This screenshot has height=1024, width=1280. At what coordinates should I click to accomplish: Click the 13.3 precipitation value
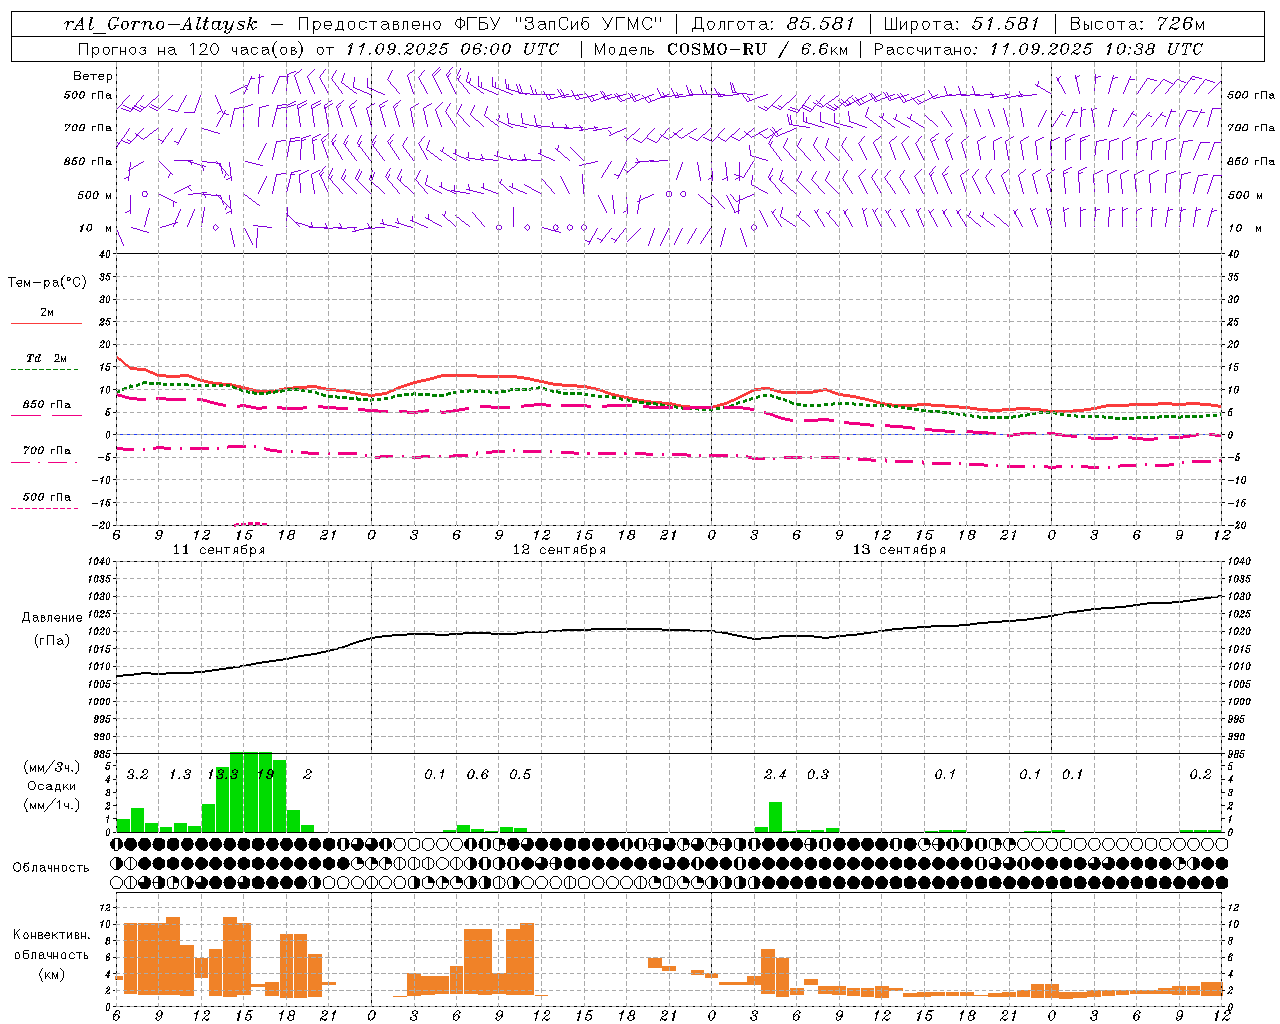point(222,775)
